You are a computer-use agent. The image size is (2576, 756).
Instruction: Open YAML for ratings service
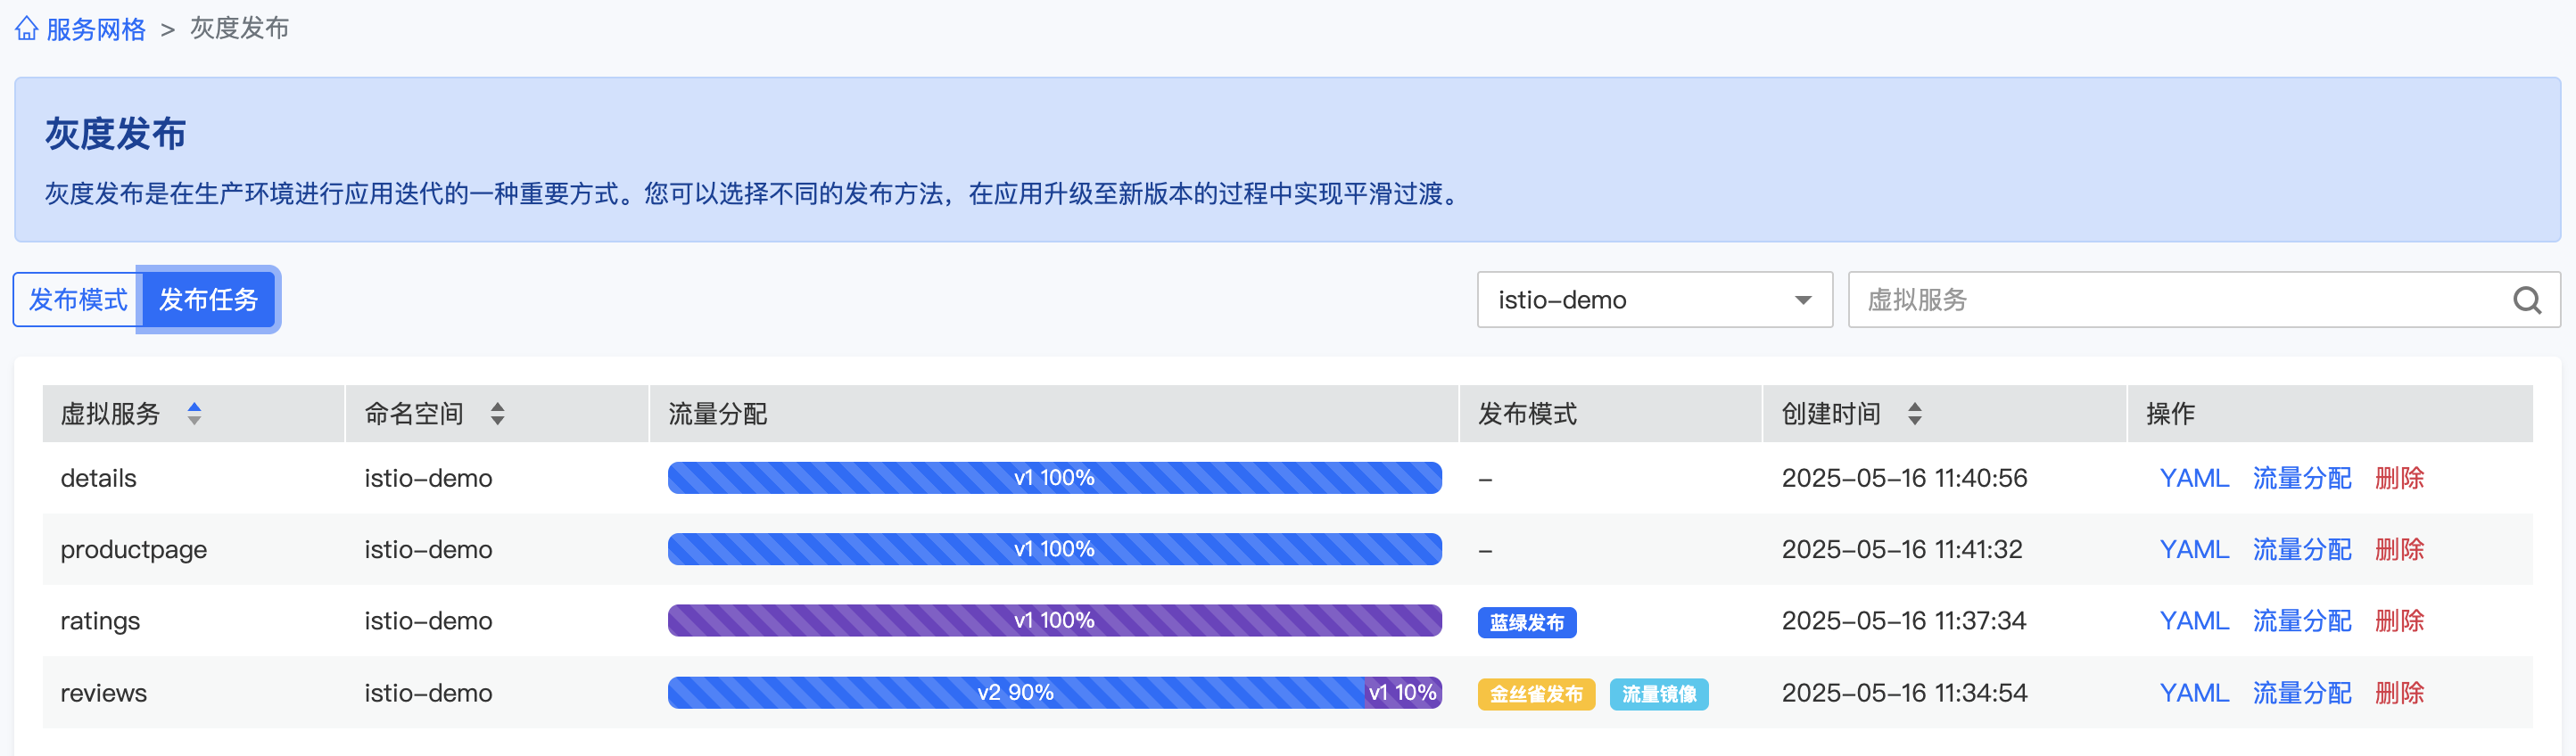pos(2194,620)
